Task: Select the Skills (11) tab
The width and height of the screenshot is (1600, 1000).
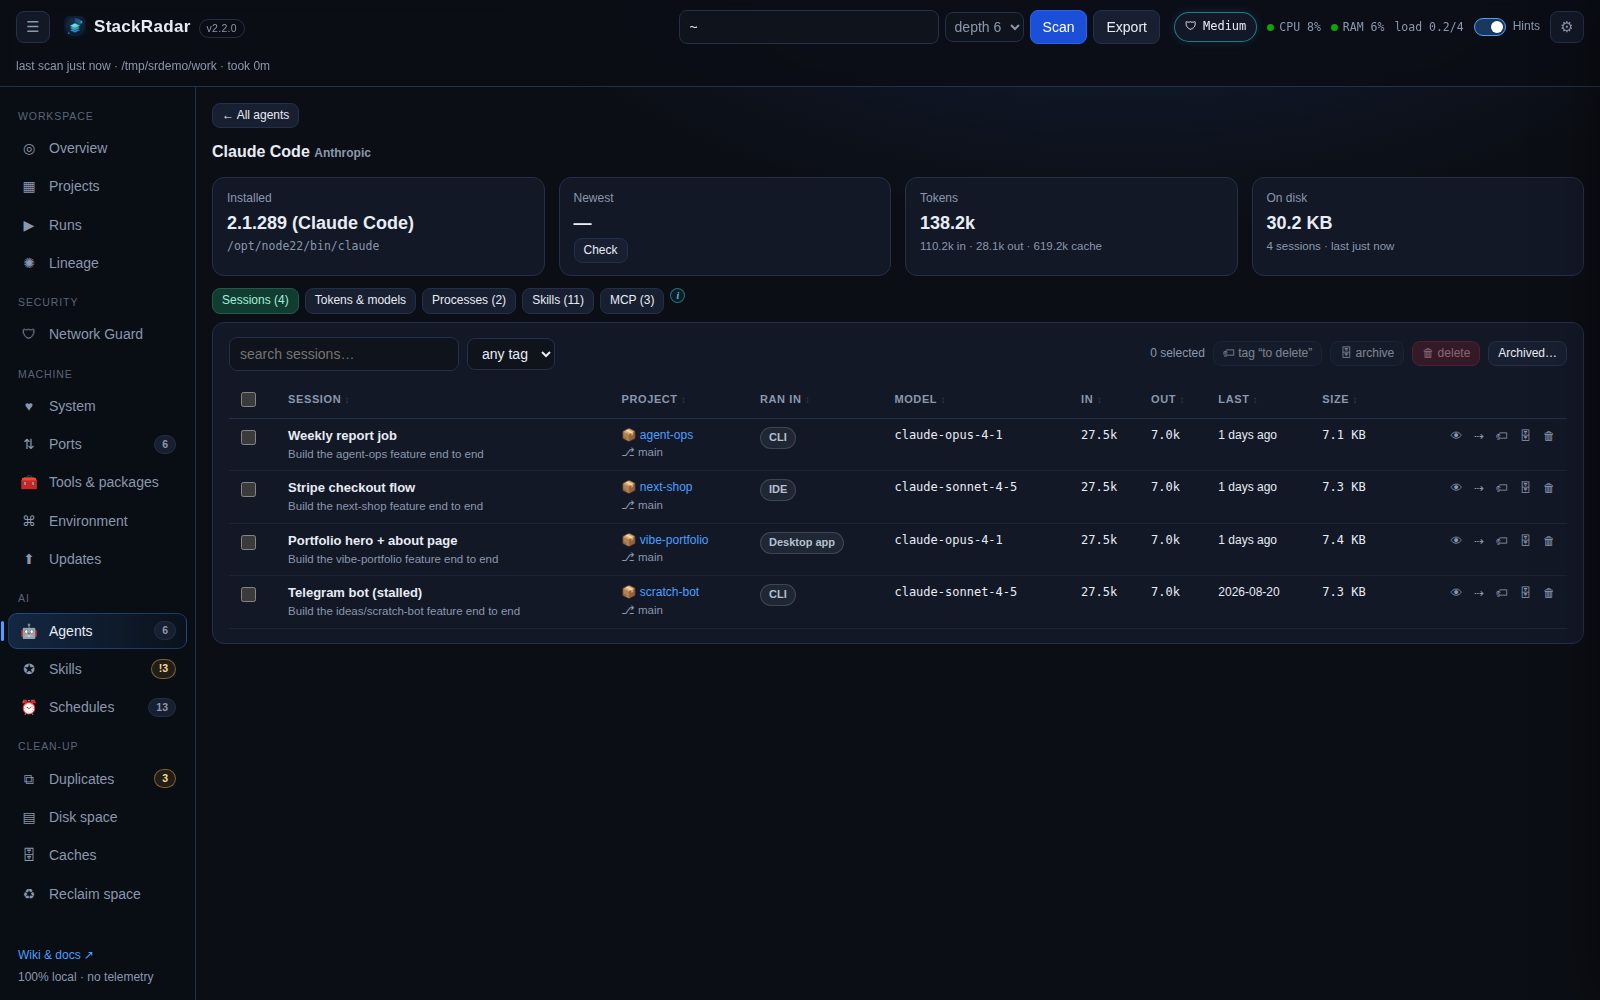Action: (558, 300)
